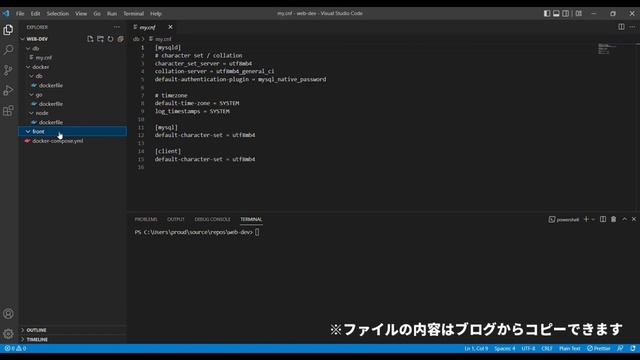This screenshot has width=640, height=360.
Task: Toggle the secondary side bar layout
Action: (x=566, y=13)
